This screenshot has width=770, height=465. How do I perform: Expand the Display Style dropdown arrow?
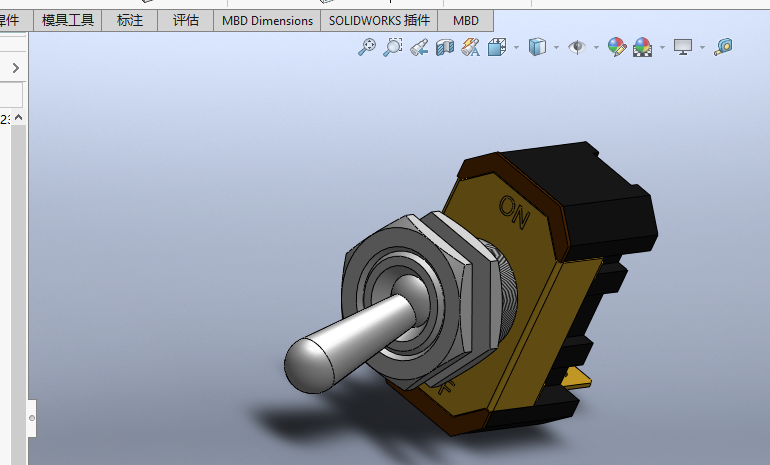click(x=556, y=48)
